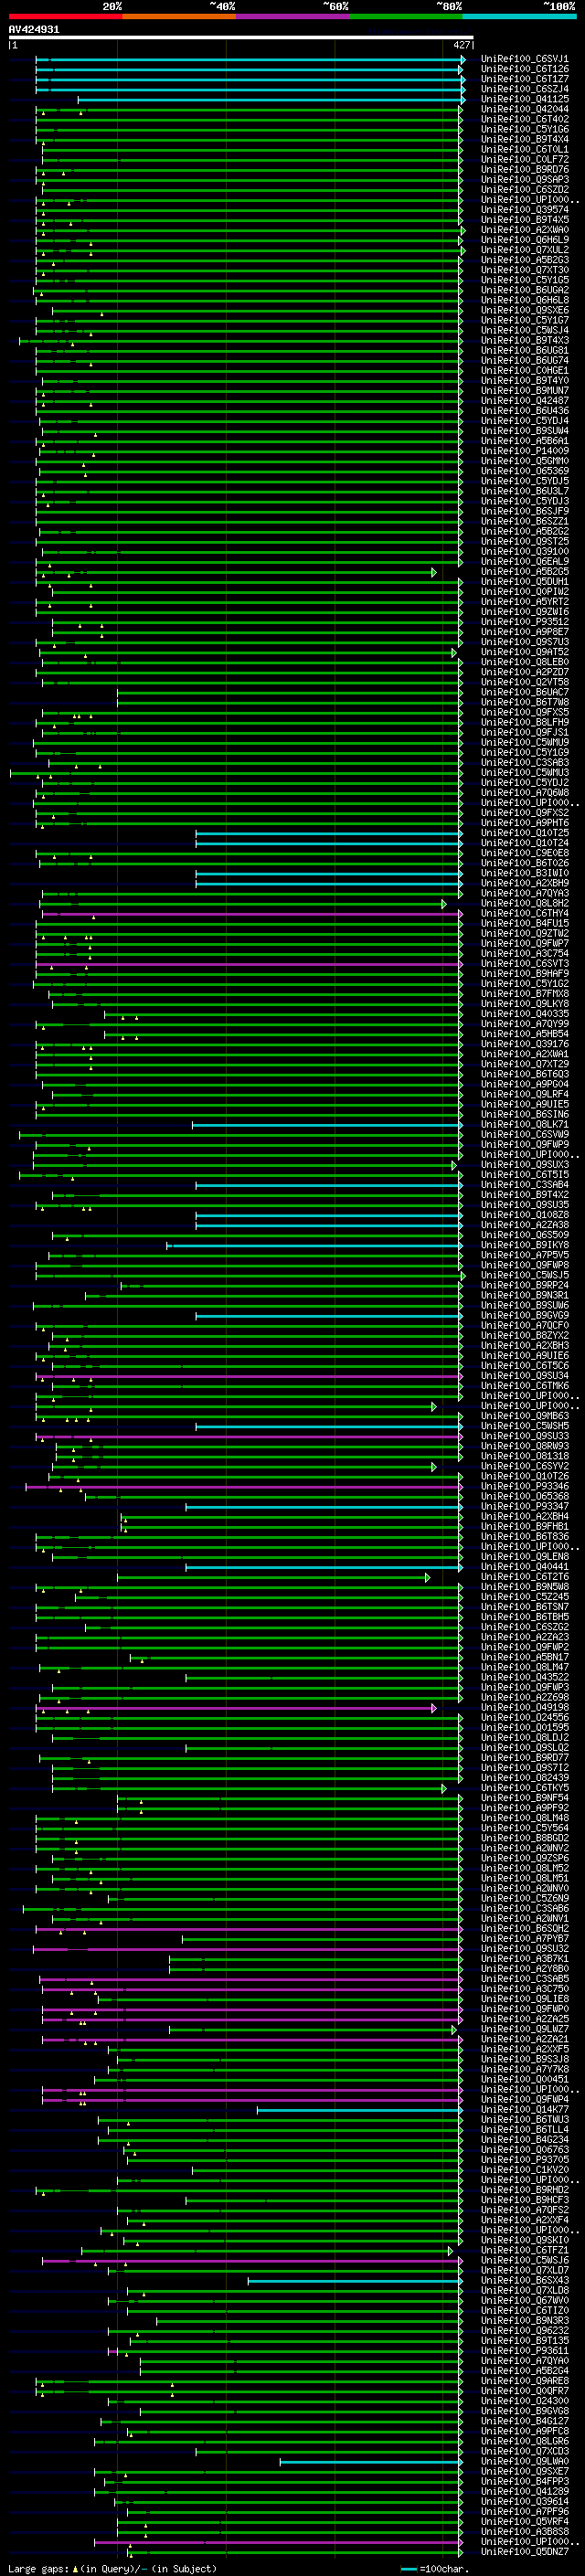Click the white query sequence ruler bar

pos(241,38)
